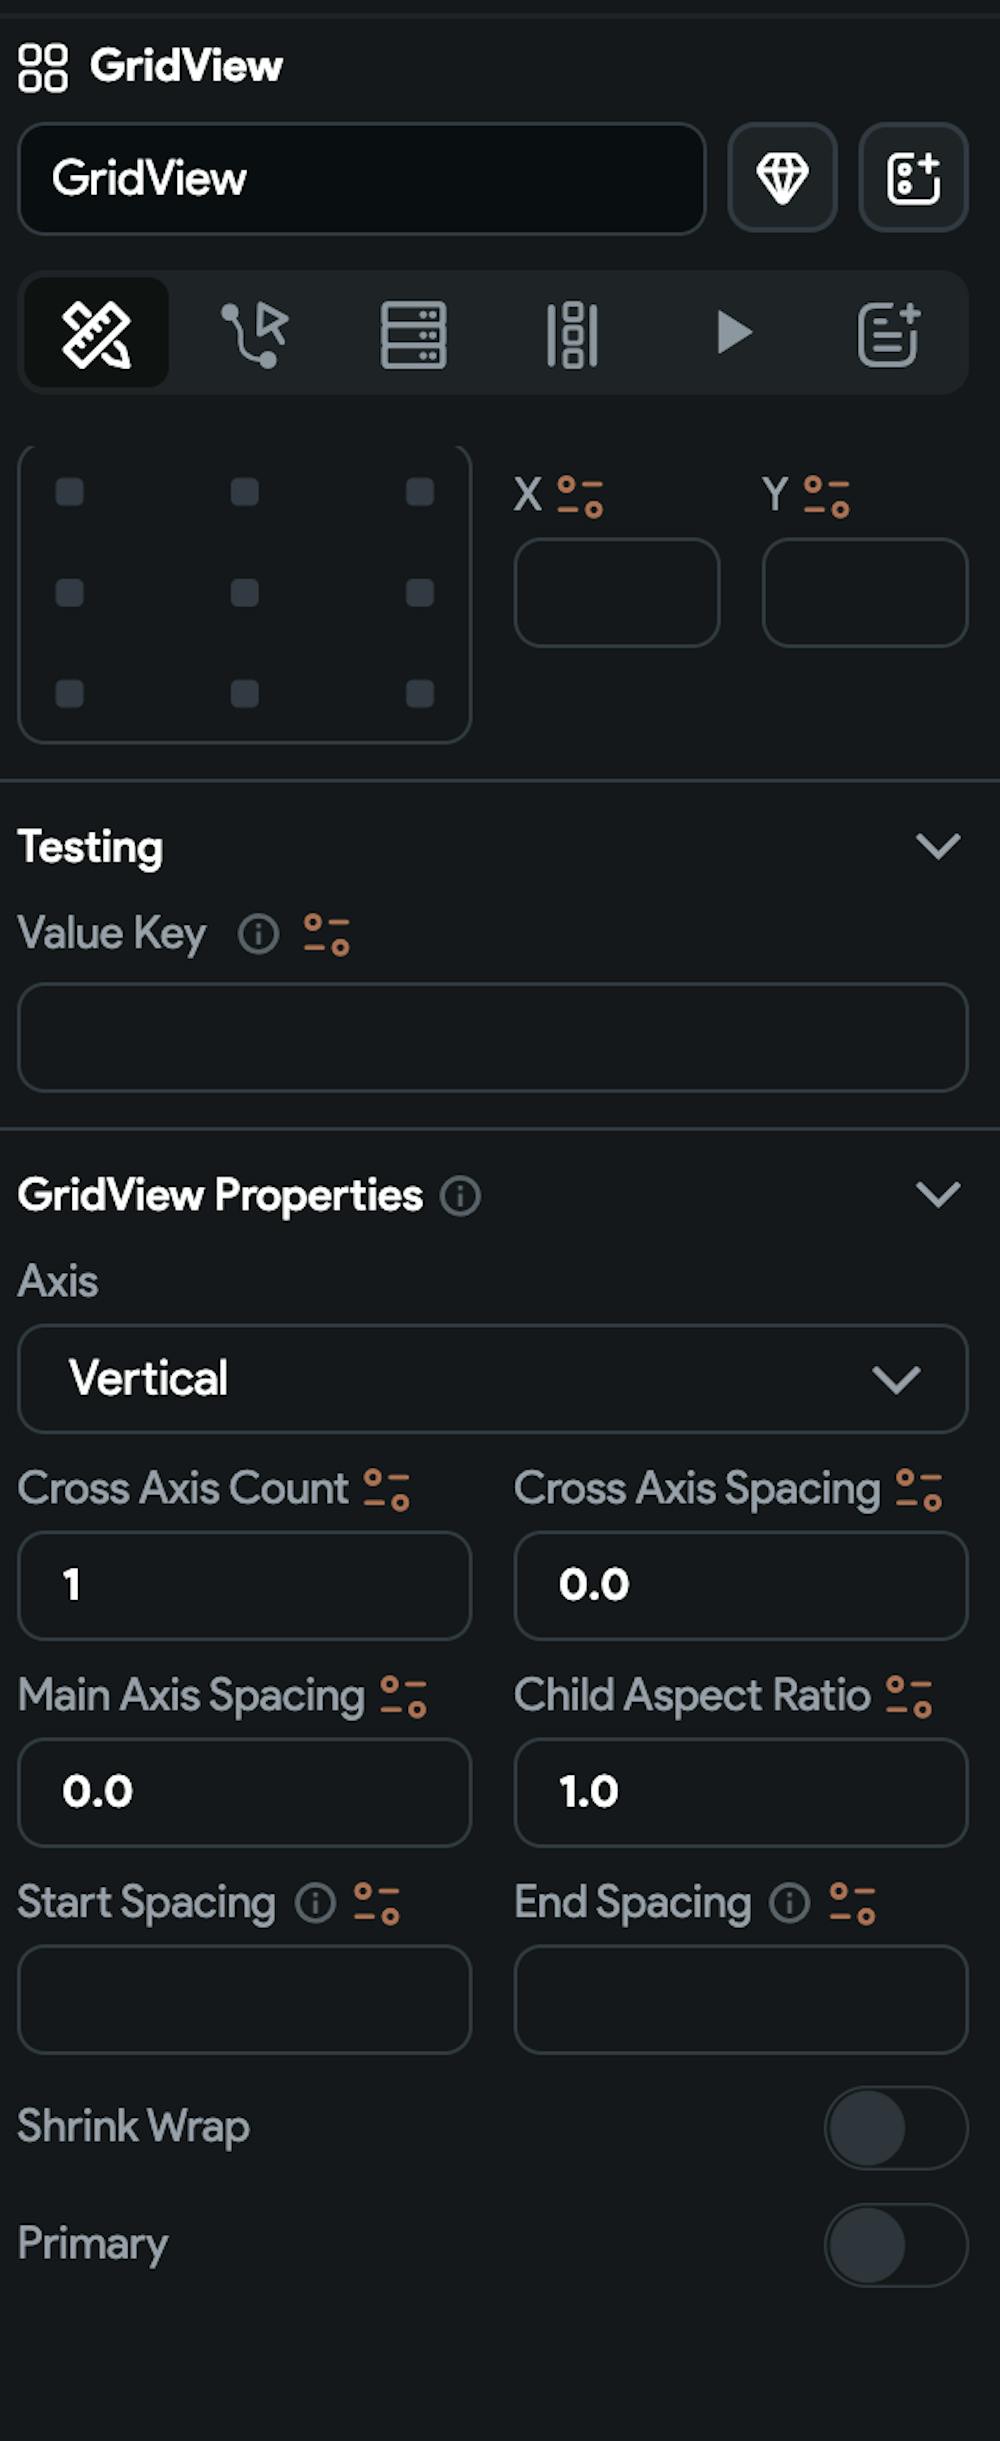Click the X variable binding icon
Image resolution: width=1000 pixels, height=2441 pixels.
point(580,496)
